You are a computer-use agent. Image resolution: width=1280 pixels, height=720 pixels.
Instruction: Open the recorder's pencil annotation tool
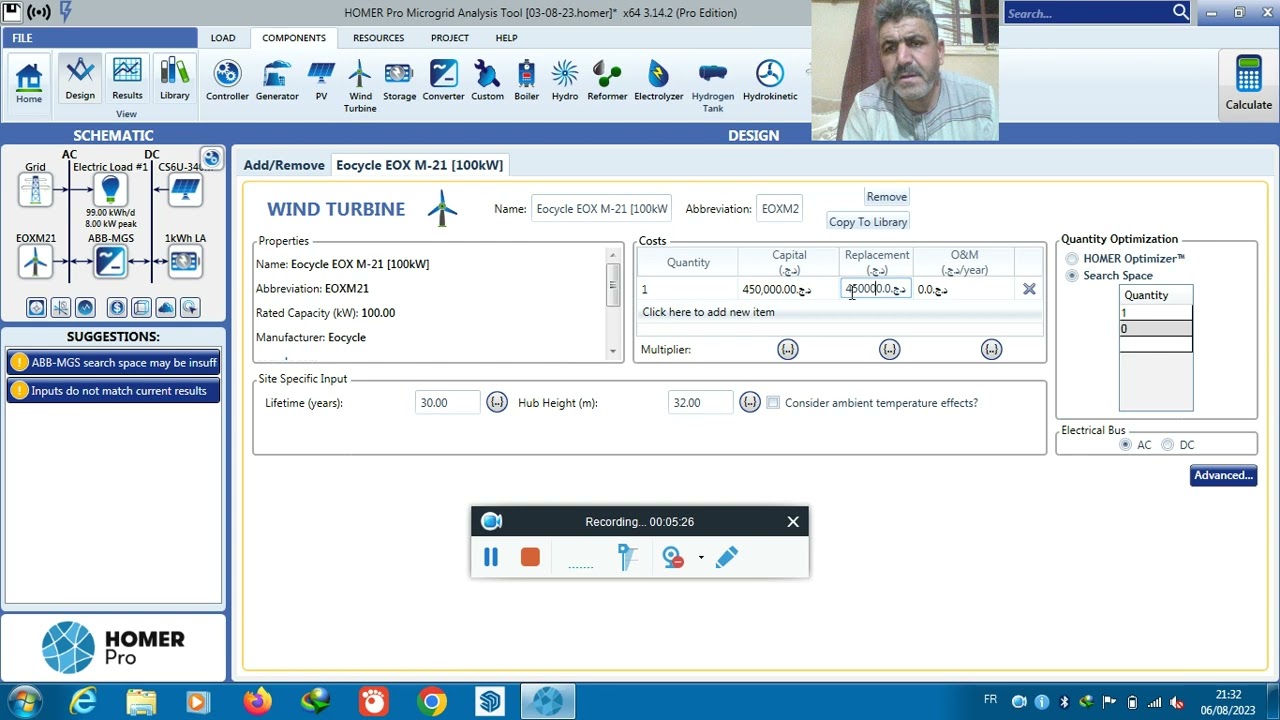727,557
